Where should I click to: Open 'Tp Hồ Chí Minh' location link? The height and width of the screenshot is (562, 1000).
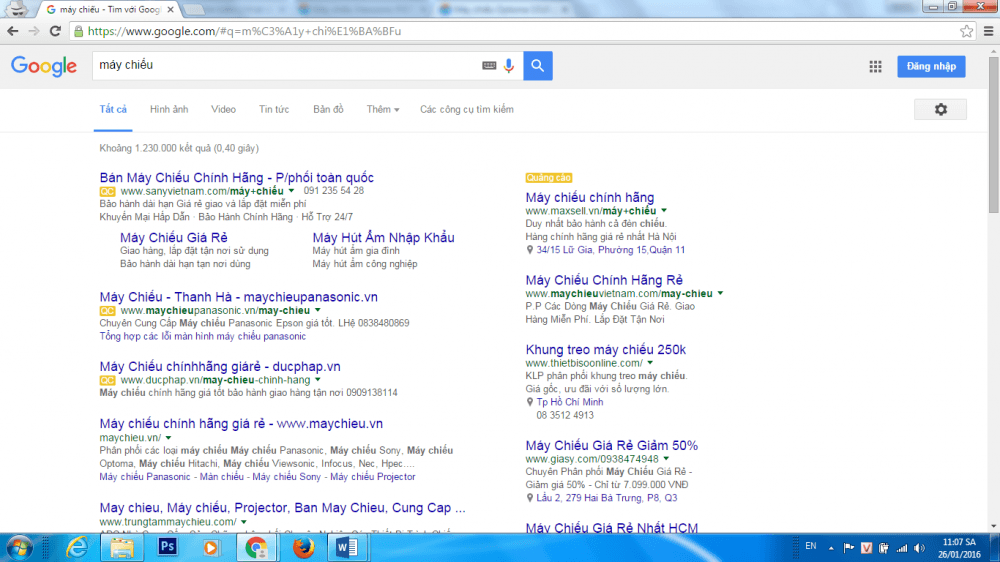(570, 402)
